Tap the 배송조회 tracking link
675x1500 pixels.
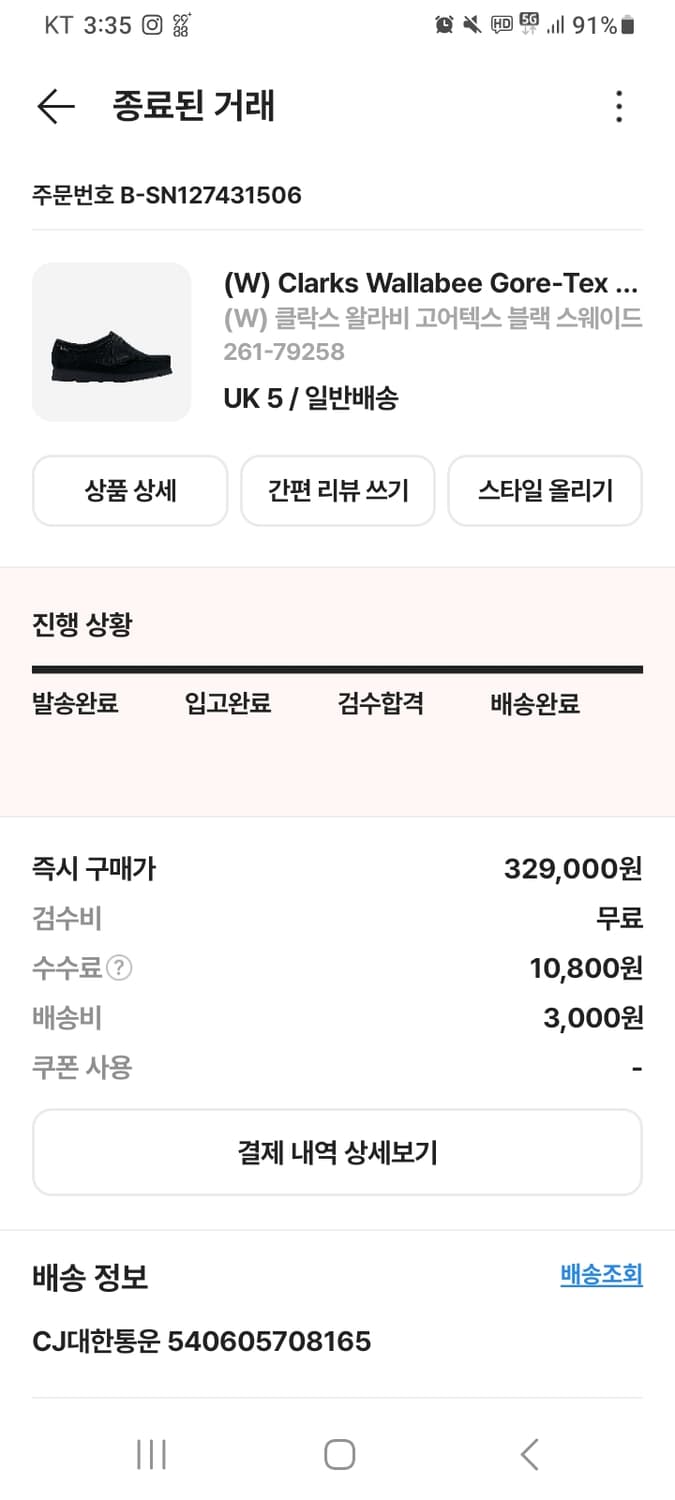pos(601,1275)
